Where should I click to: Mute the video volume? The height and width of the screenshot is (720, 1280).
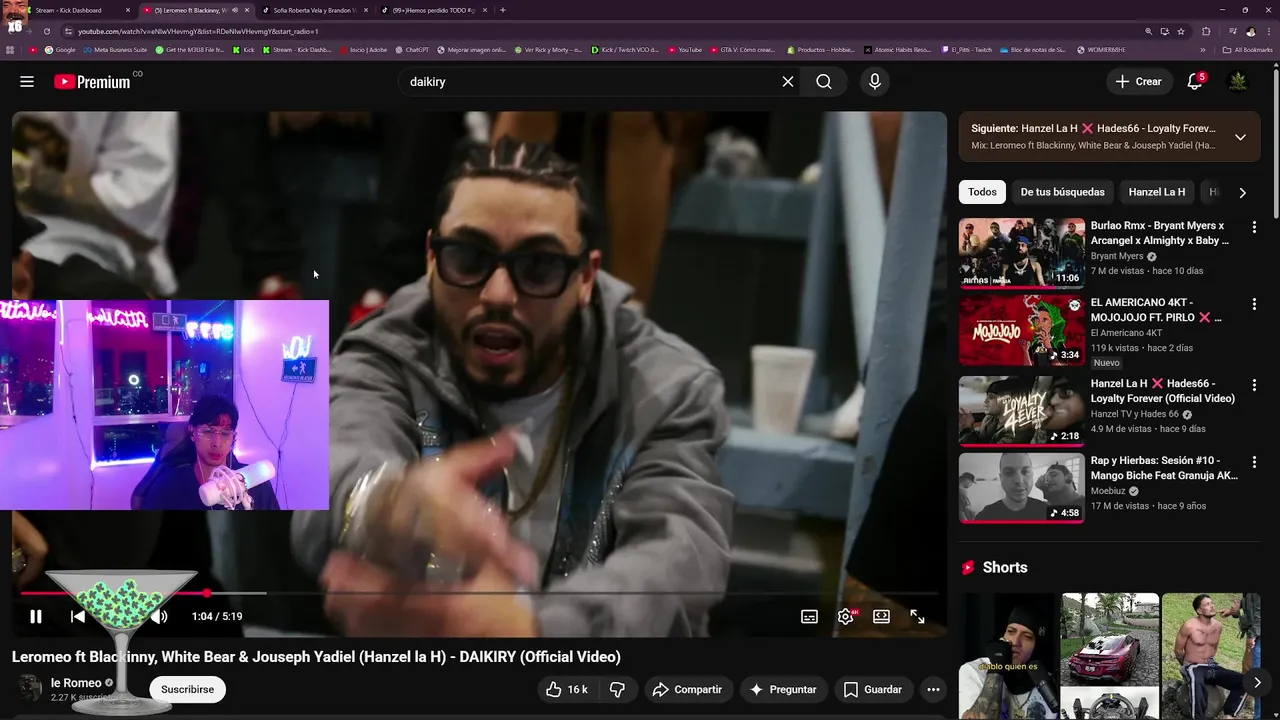pos(159,617)
